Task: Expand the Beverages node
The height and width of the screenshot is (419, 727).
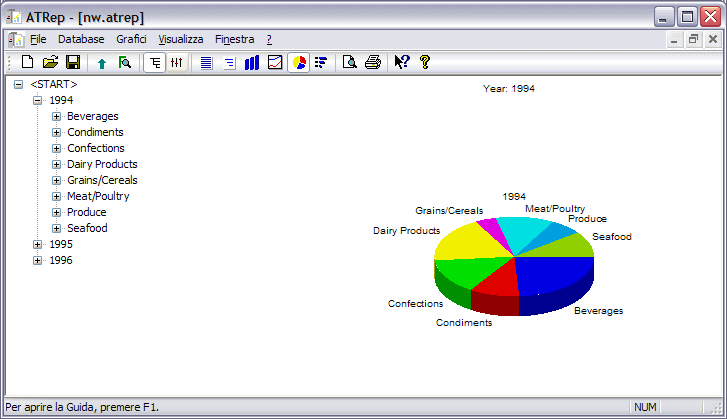Action: pyautogui.click(x=57, y=116)
